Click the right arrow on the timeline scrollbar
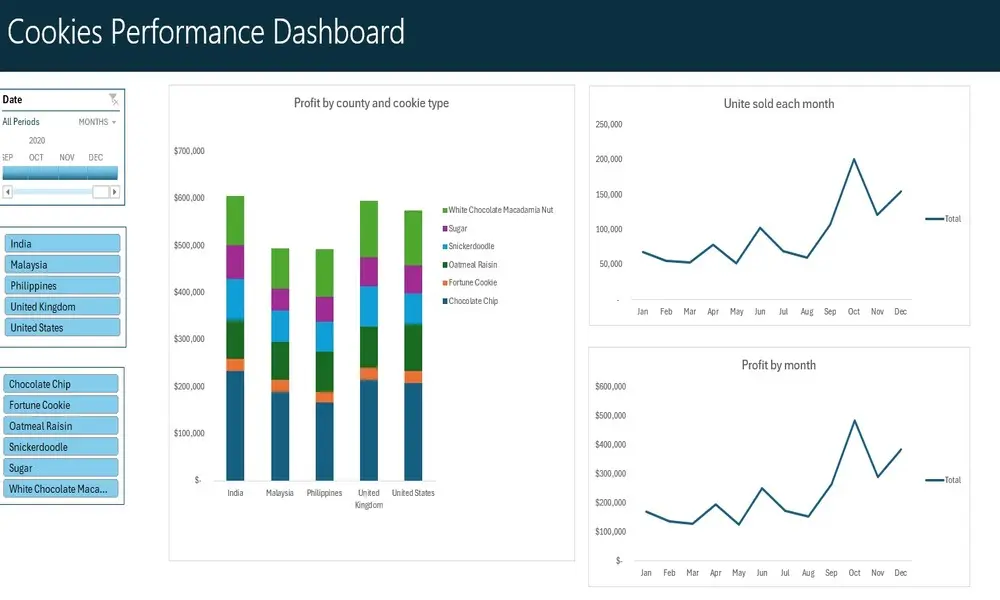This screenshot has height=600, width=1000. [115, 190]
